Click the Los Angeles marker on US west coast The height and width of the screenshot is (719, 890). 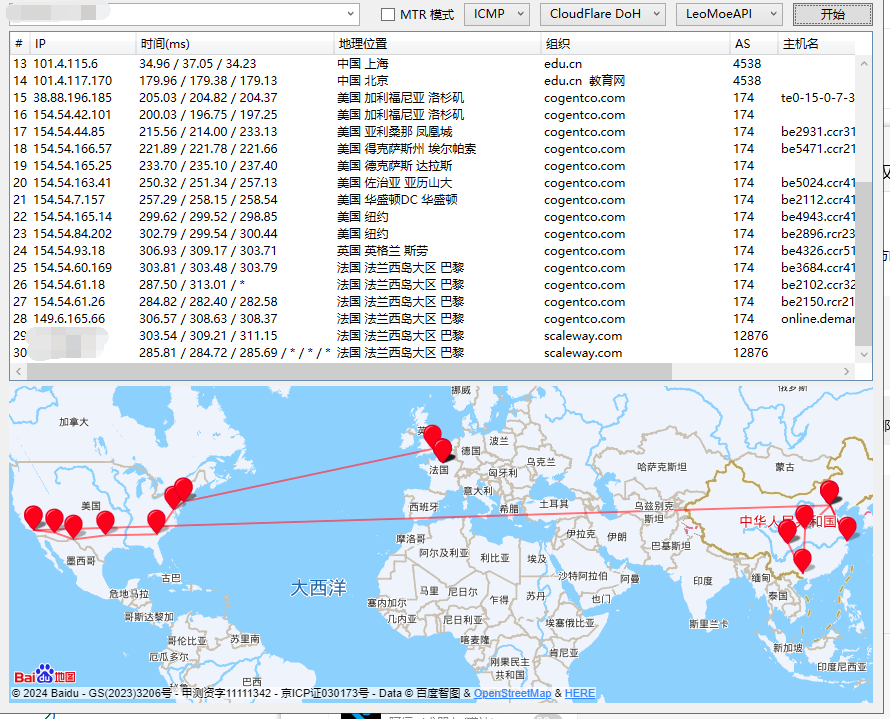(33, 515)
